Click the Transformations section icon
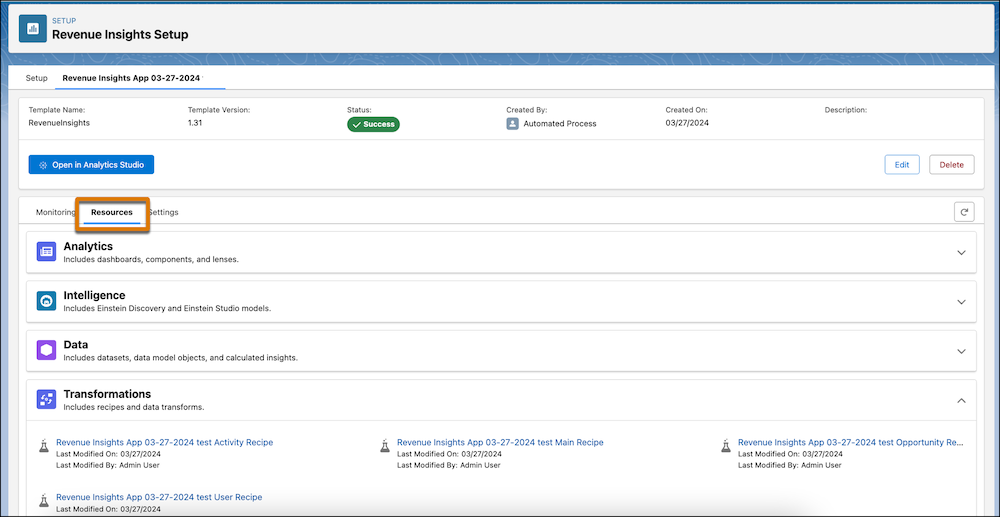Image resolution: width=1000 pixels, height=517 pixels. click(47, 400)
